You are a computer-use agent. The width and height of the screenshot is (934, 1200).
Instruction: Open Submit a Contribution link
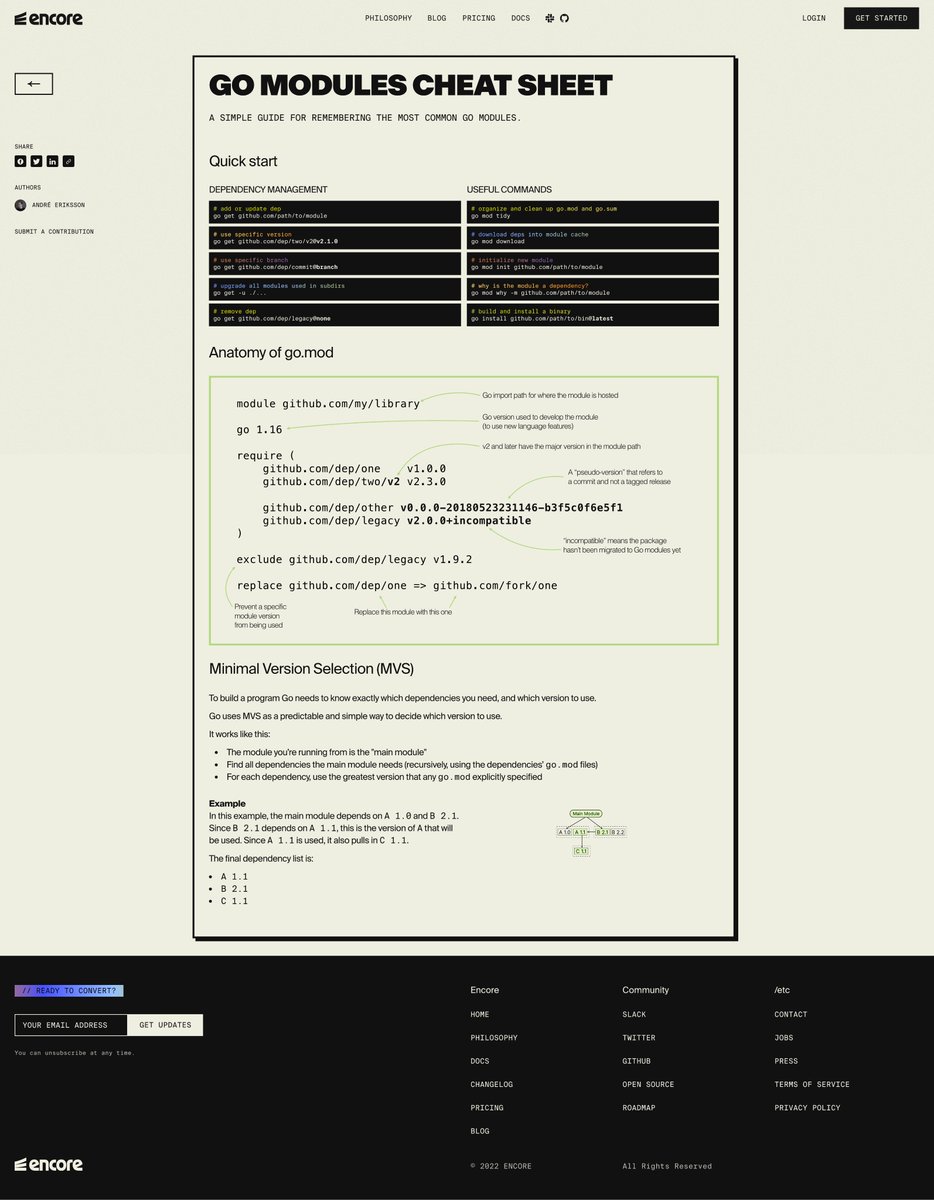click(54, 231)
